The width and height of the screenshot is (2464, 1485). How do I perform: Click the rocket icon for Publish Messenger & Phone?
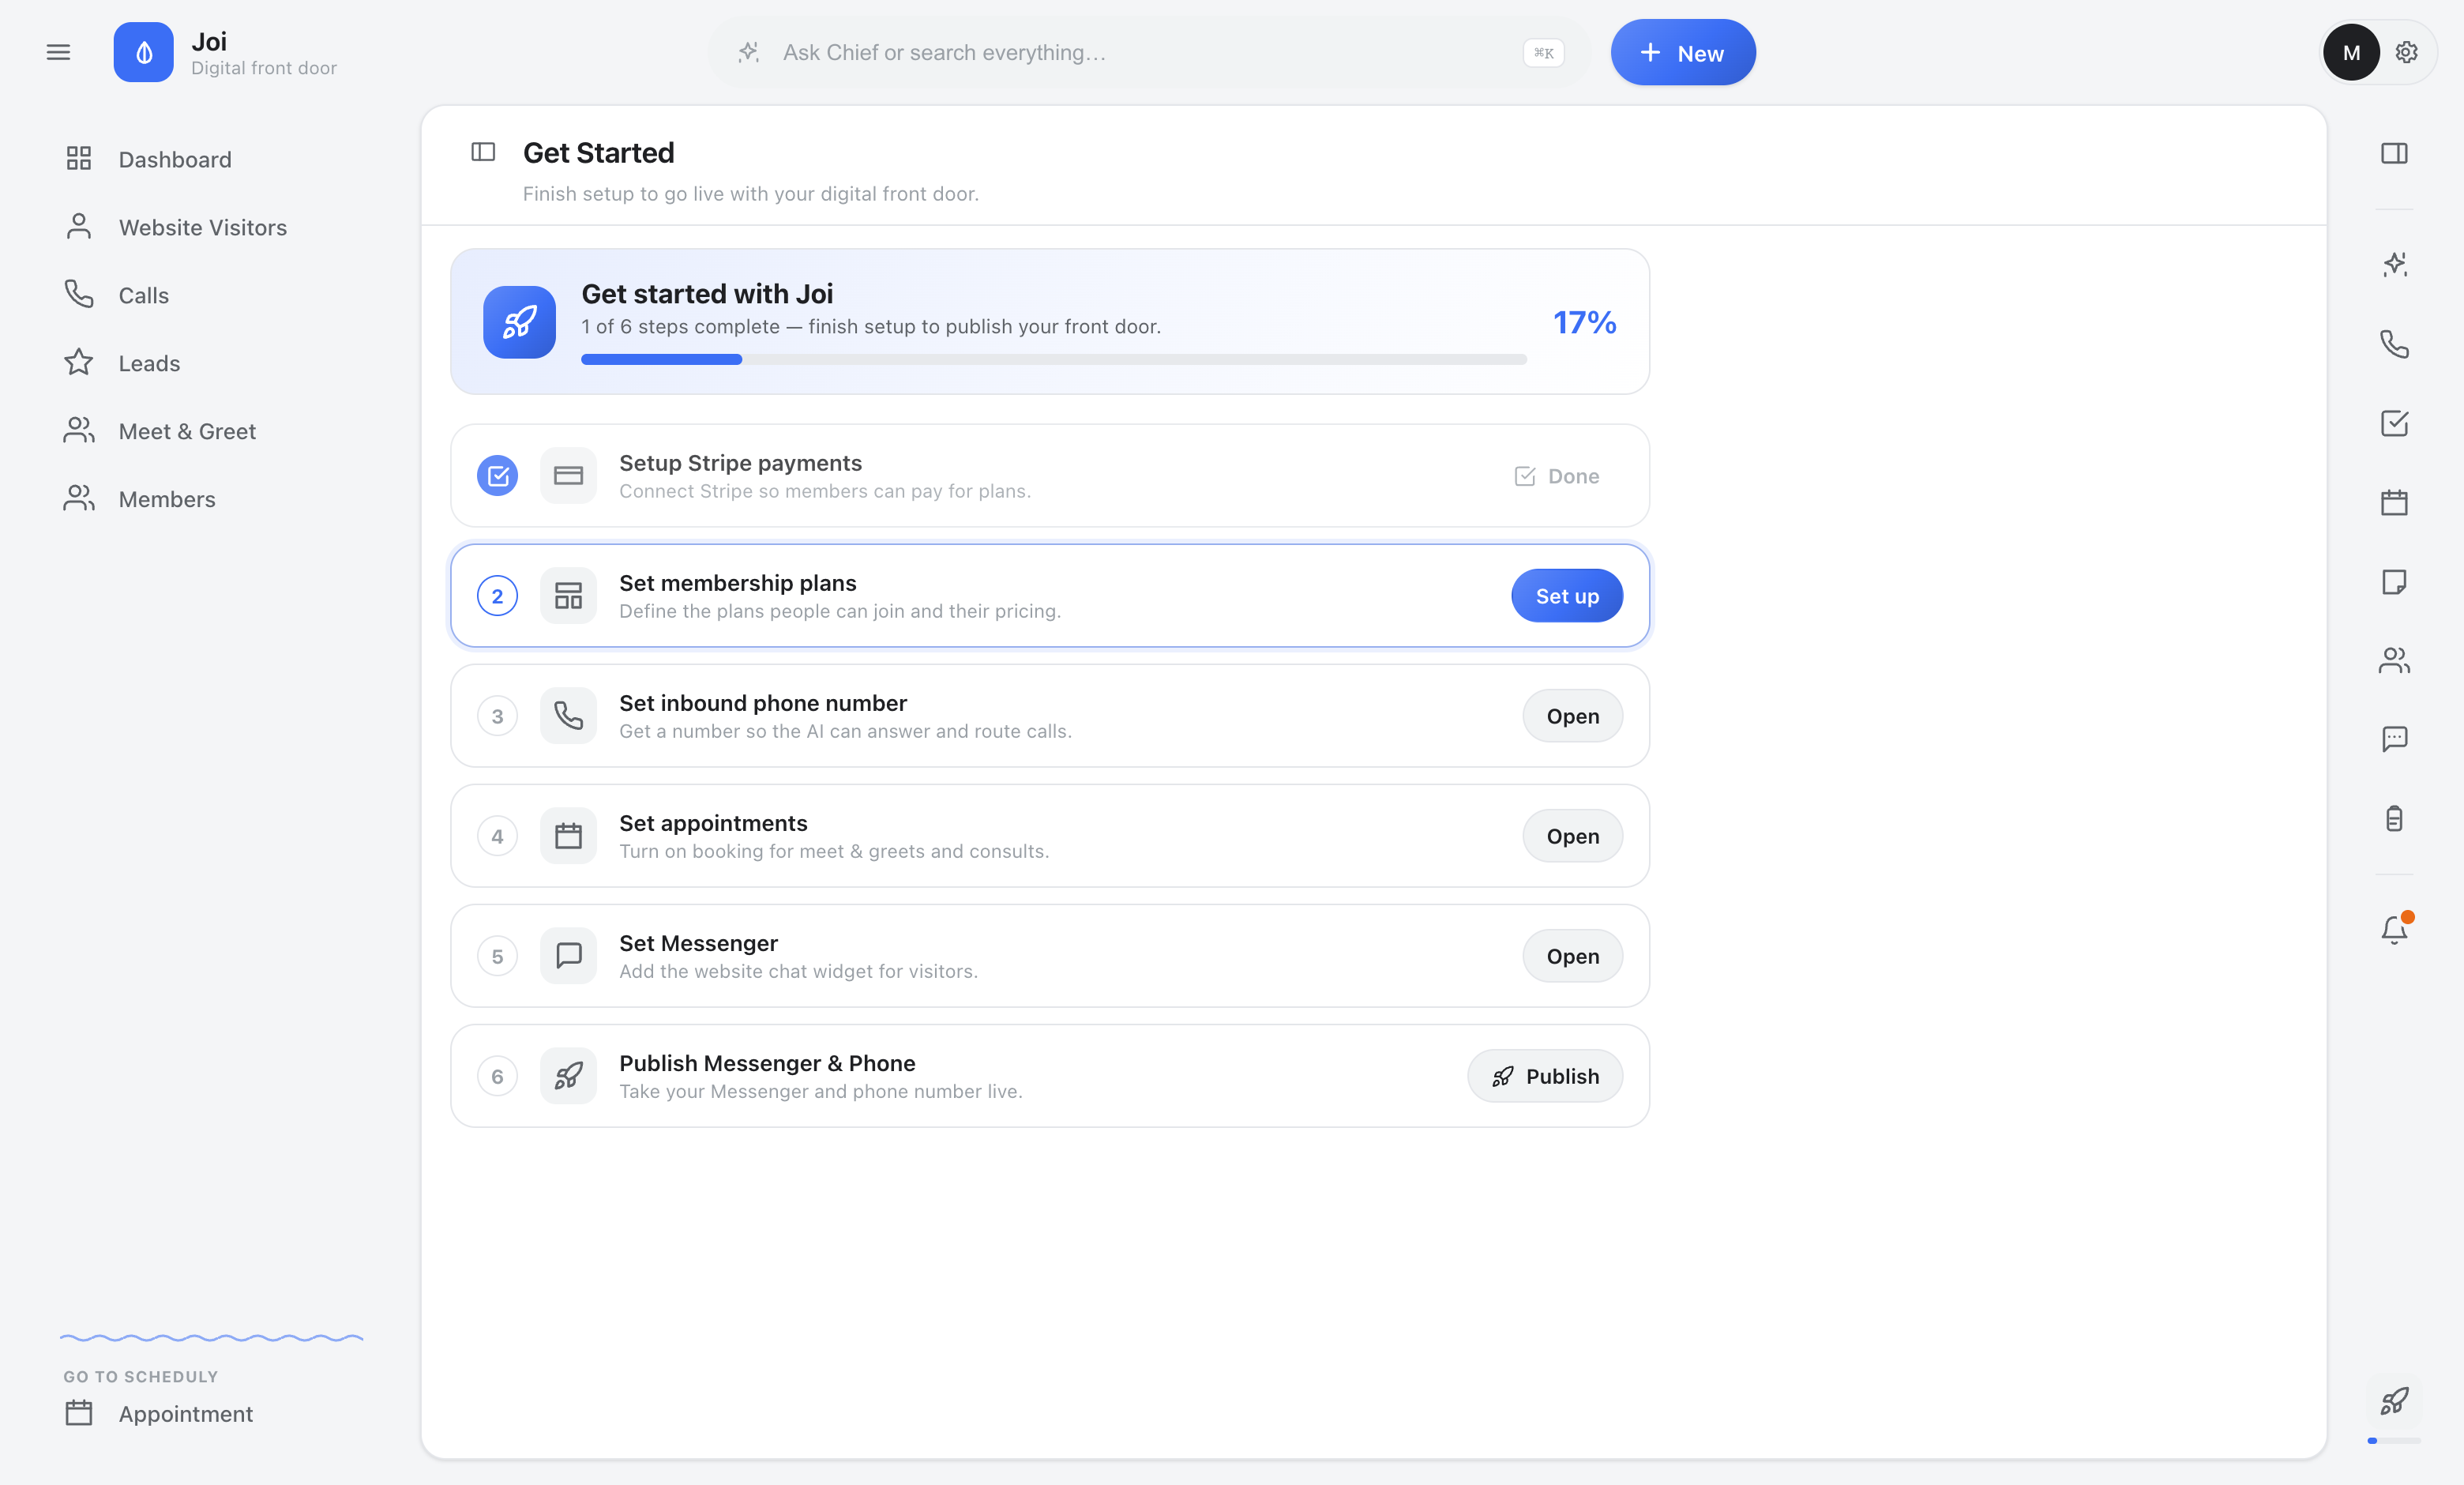(x=568, y=1076)
